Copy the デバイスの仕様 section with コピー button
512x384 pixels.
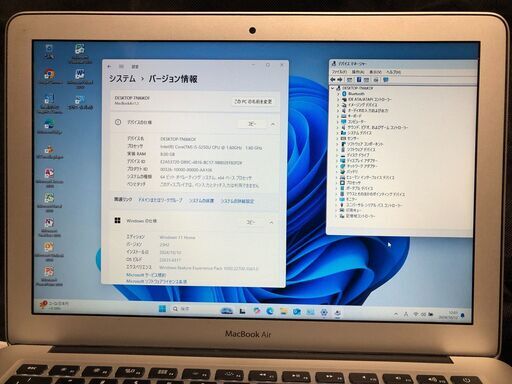point(252,124)
